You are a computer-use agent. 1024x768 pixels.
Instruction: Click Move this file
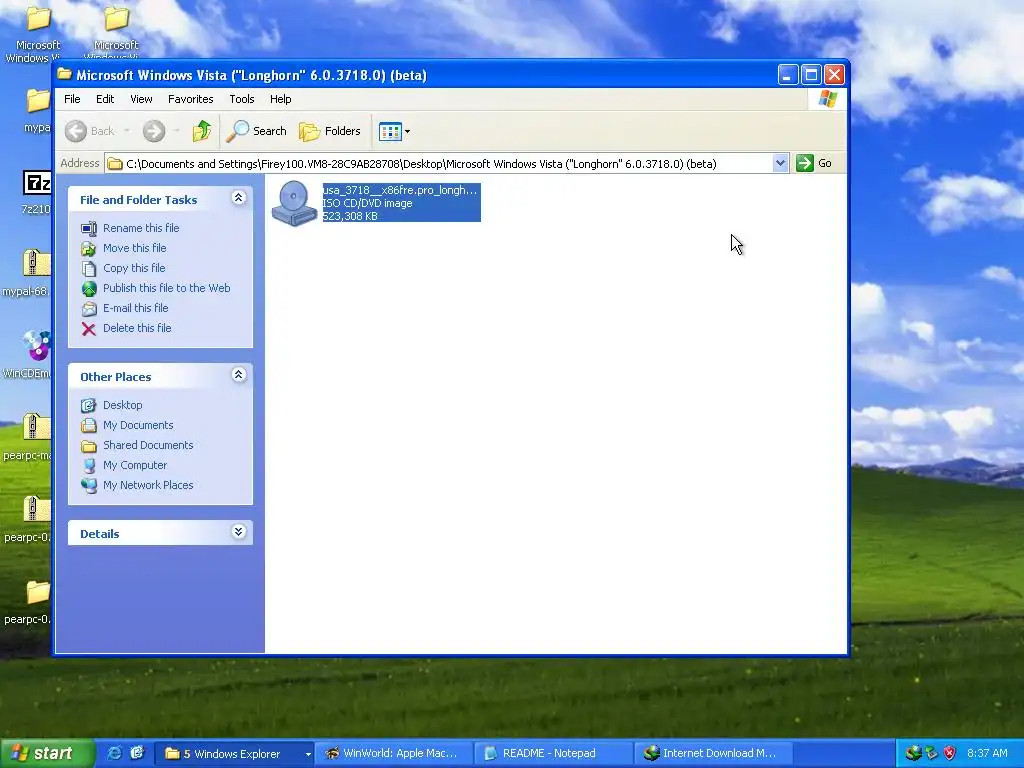(x=135, y=248)
